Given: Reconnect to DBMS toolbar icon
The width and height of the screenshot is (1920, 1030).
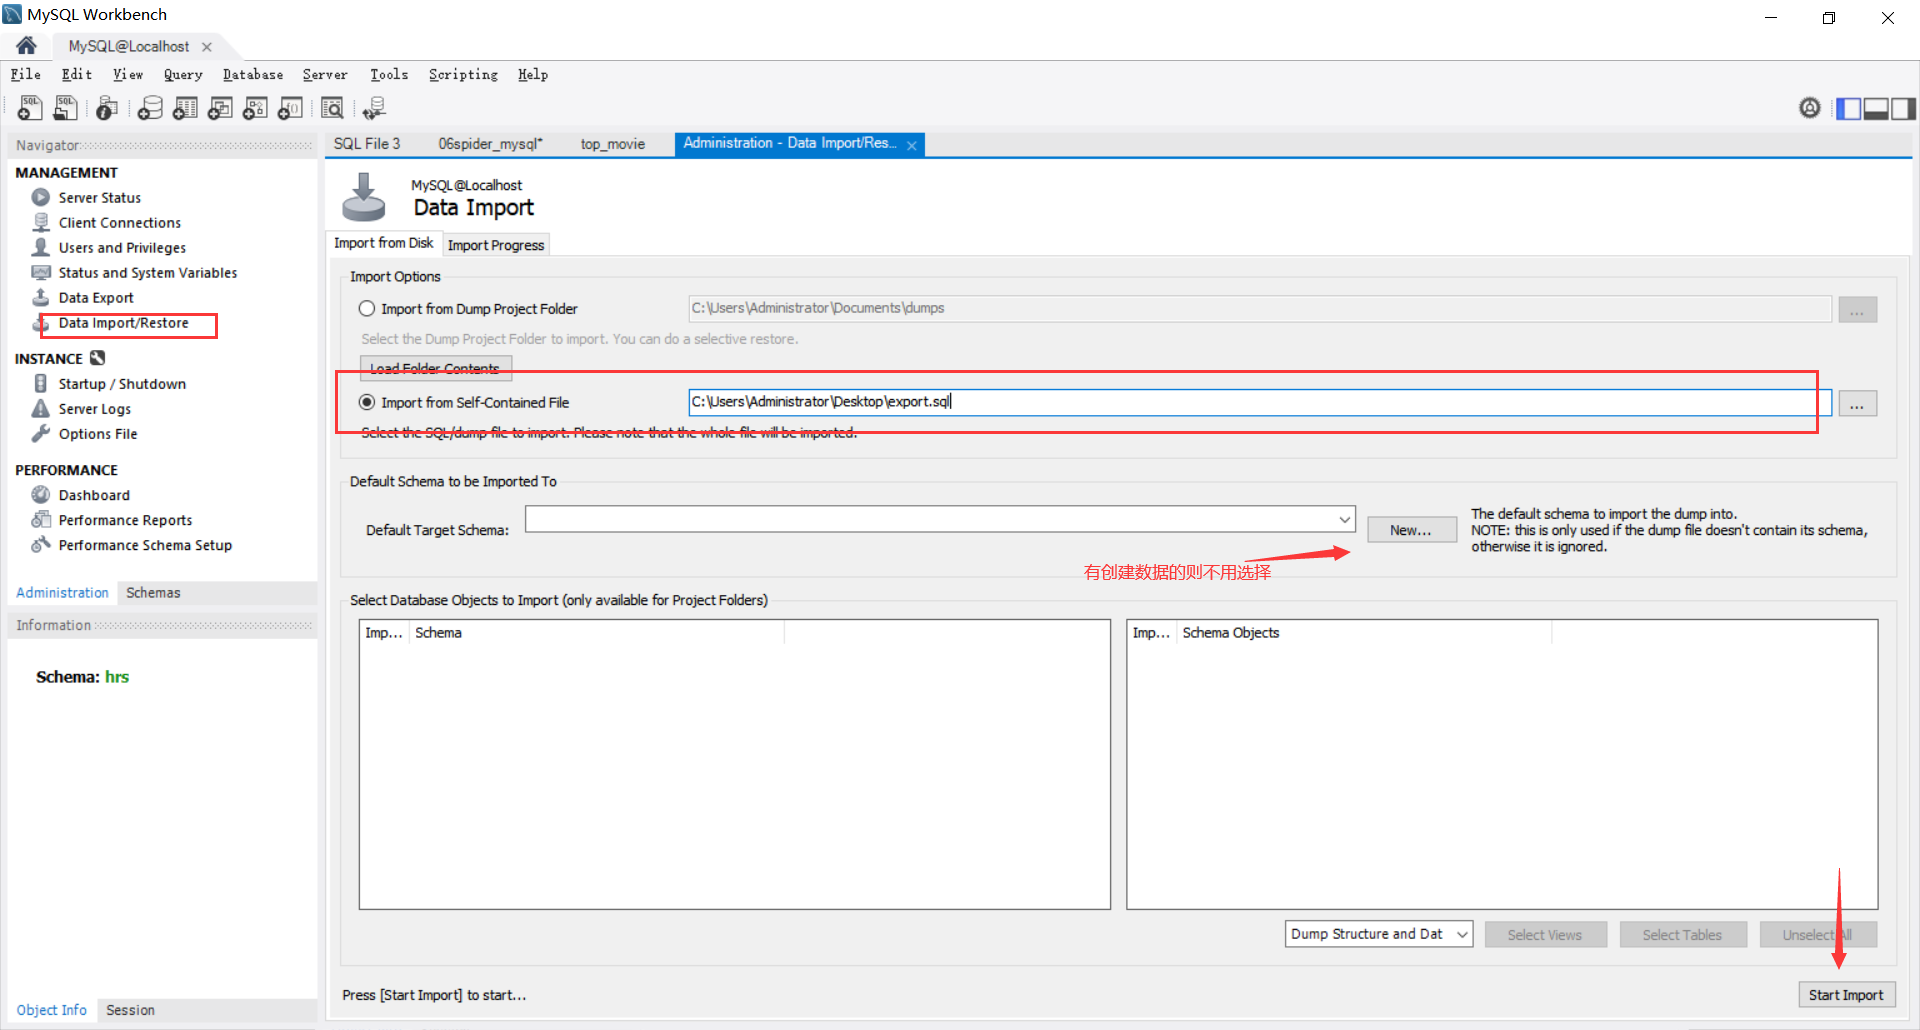Looking at the screenshot, I should pyautogui.click(x=374, y=108).
